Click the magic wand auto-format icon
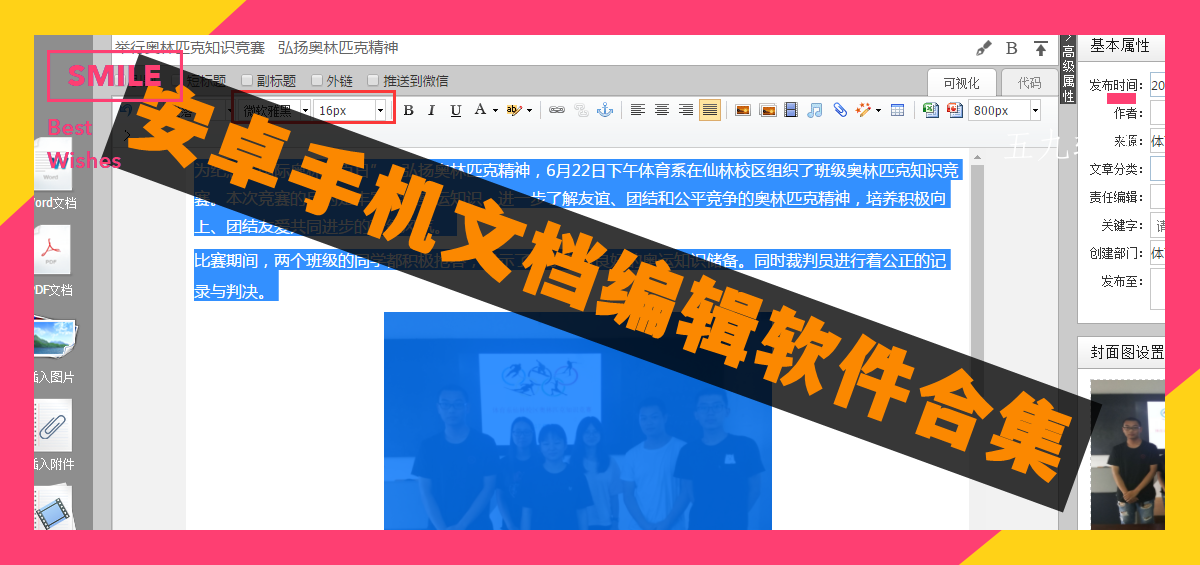Screen dimensions: 1200x565 pos(864,110)
